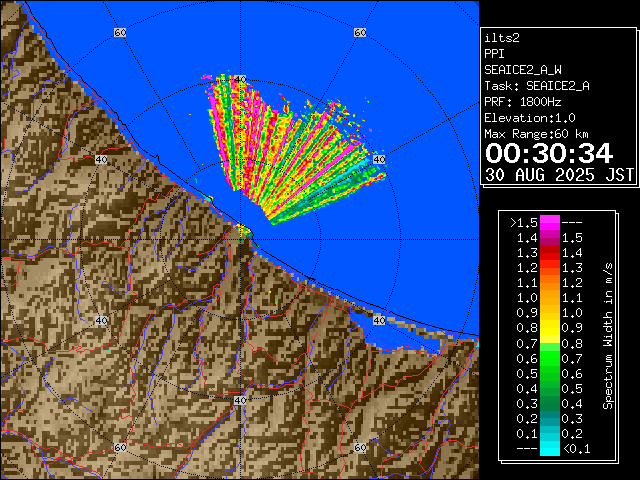
Task: Click the orange 1.0 legend color band
Action: (549, 297)
